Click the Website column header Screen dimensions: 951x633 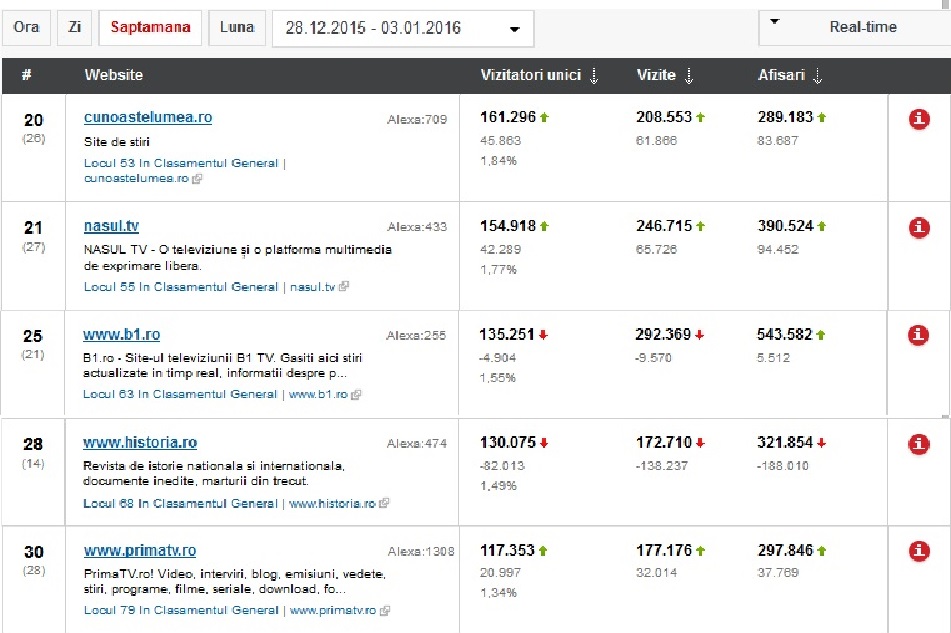114,75
